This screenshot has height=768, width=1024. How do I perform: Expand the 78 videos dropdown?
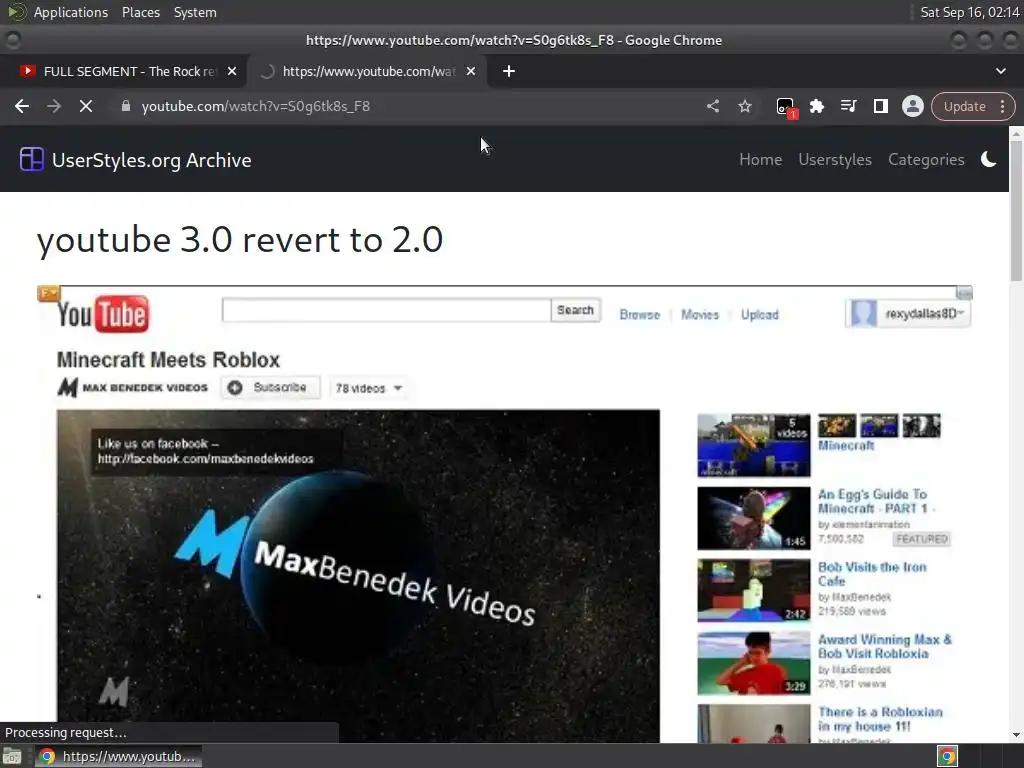pos(368,389)
